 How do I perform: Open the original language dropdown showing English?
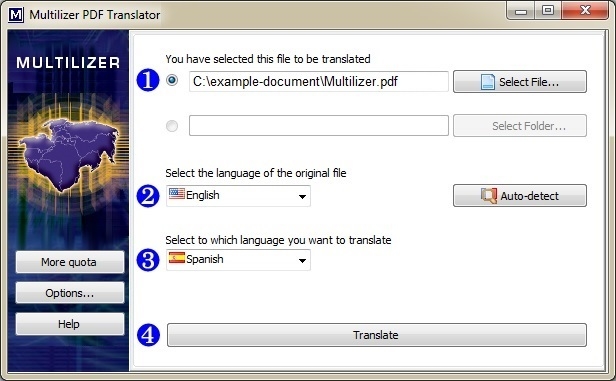(238, 196)
